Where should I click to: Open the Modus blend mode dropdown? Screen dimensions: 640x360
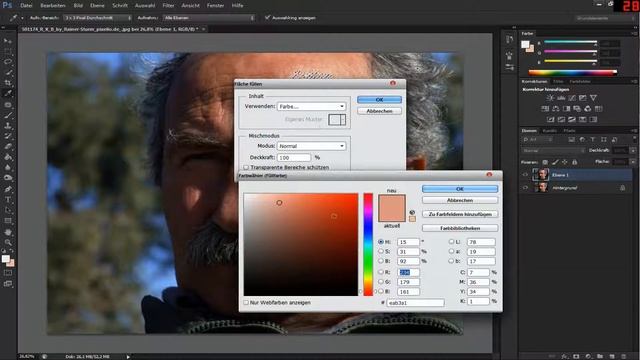pyautogui.click(x=311, y=146)
